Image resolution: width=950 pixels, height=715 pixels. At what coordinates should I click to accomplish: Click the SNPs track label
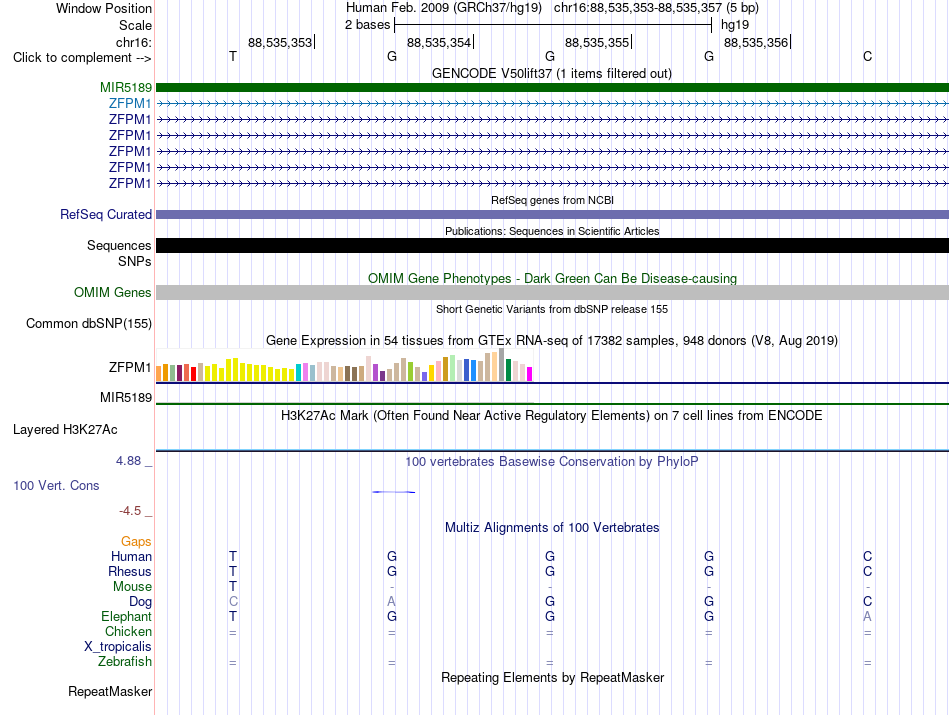point(135,261)
